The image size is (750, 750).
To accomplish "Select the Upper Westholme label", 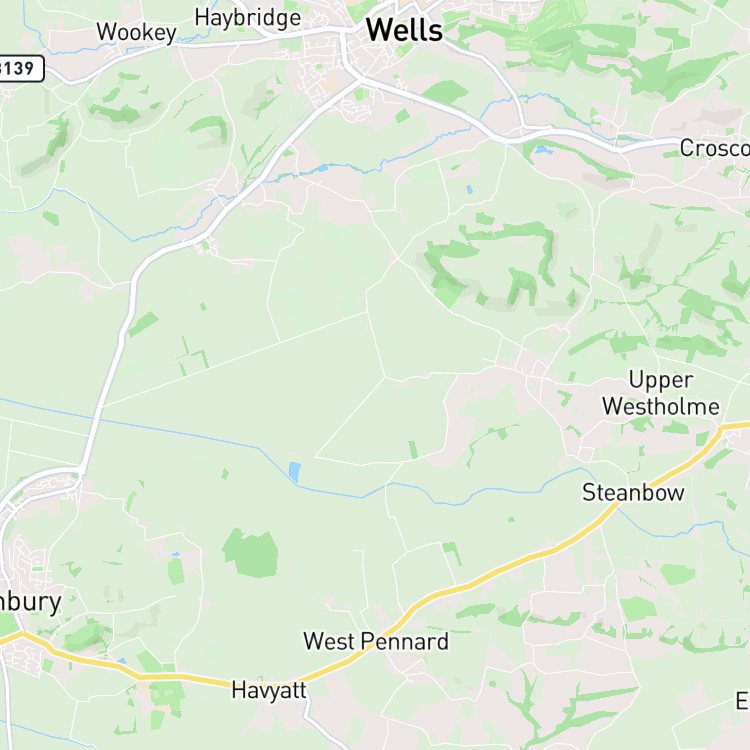I will coord(661,393).
